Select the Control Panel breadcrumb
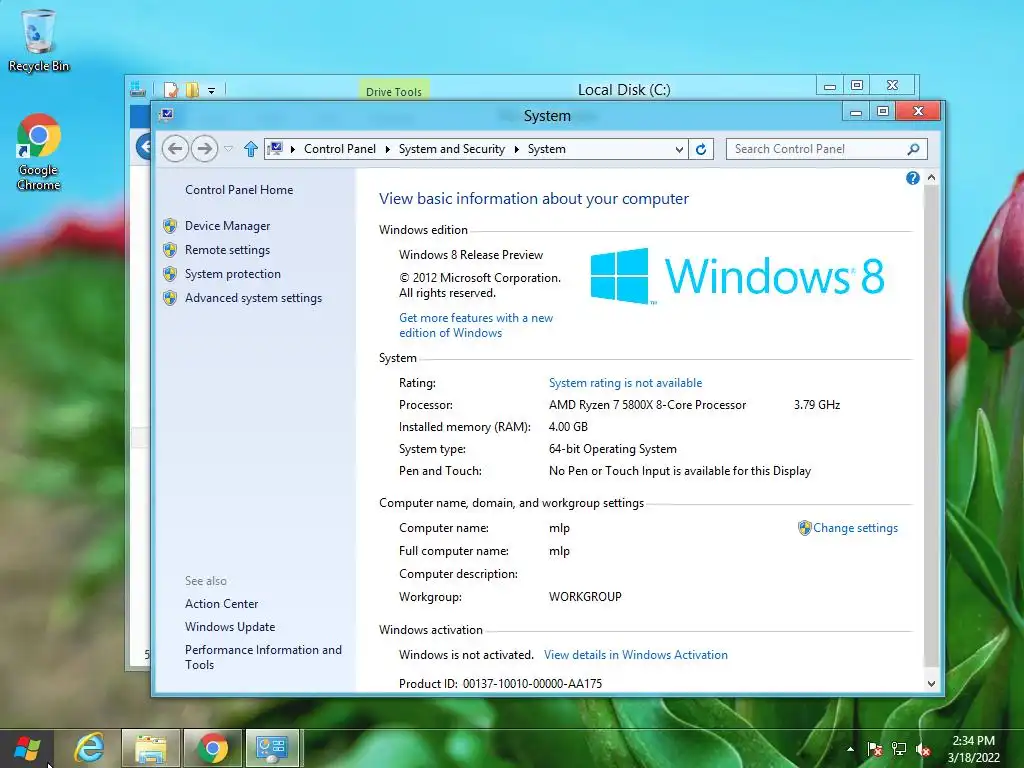Screen dimensions: 1024x768 [x=340, y=149]
